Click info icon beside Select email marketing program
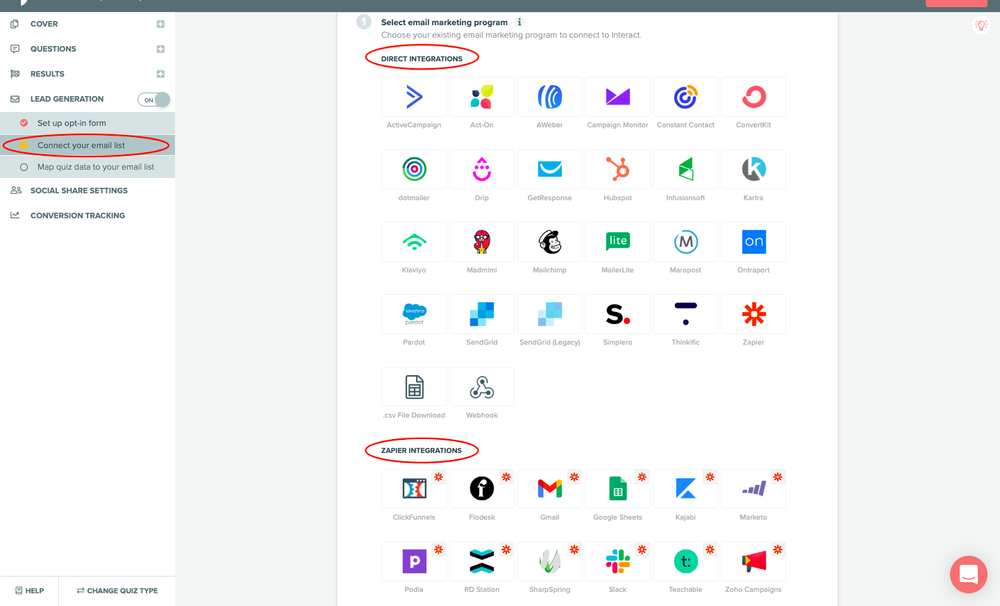Image resolution: width=1000 pixels, height=606 pixels. 520,22
